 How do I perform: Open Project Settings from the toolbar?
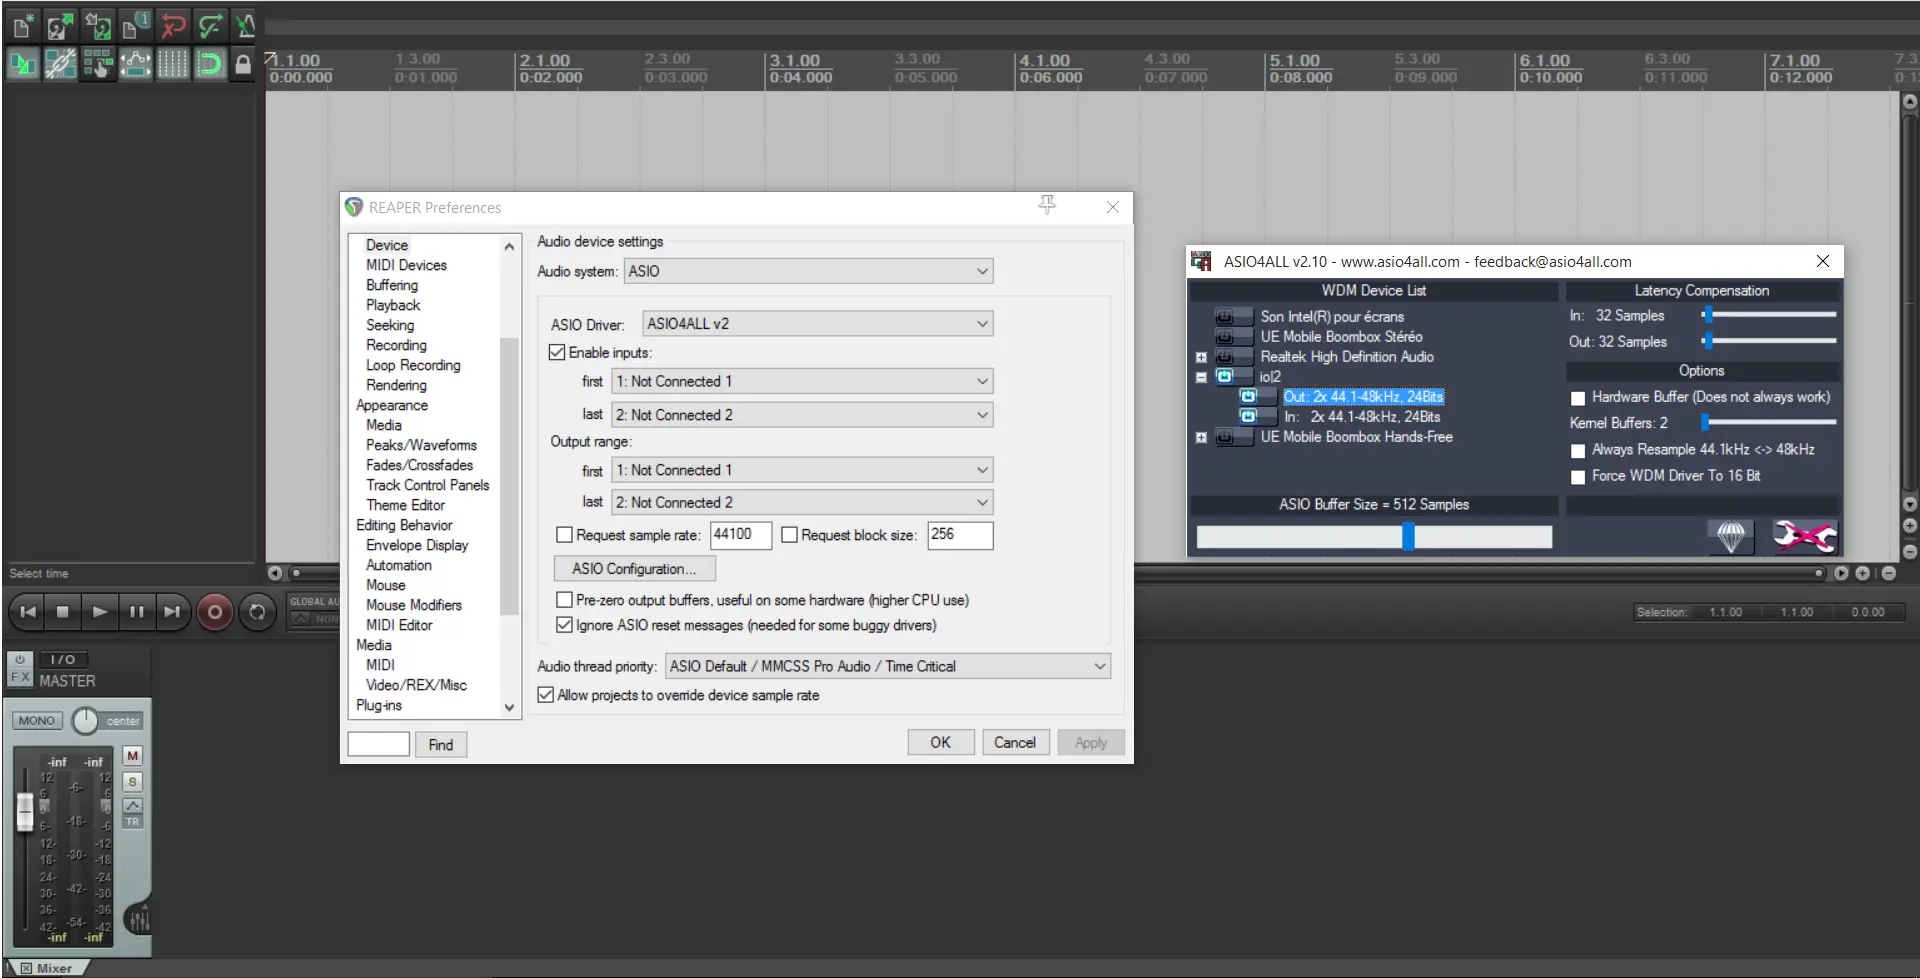coord(135,25)
